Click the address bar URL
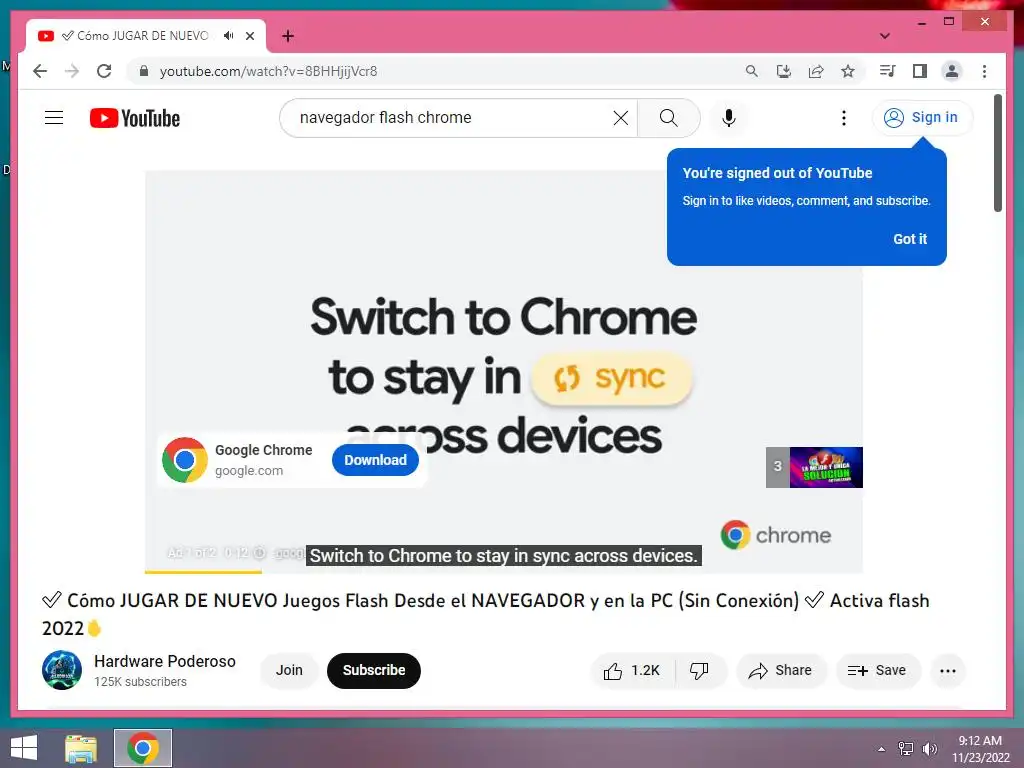The height and width of the screenshot is (768, 1024). coord(268,71)
